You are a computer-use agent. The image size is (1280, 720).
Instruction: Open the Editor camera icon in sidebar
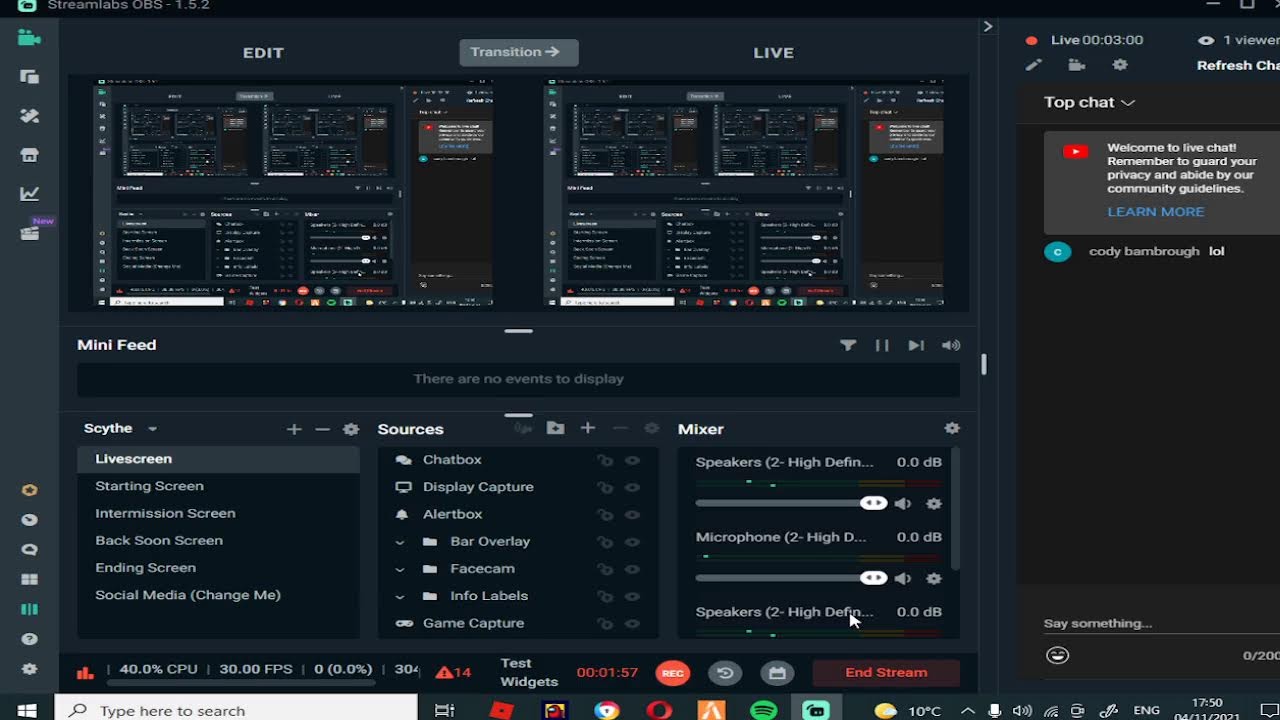29,38
